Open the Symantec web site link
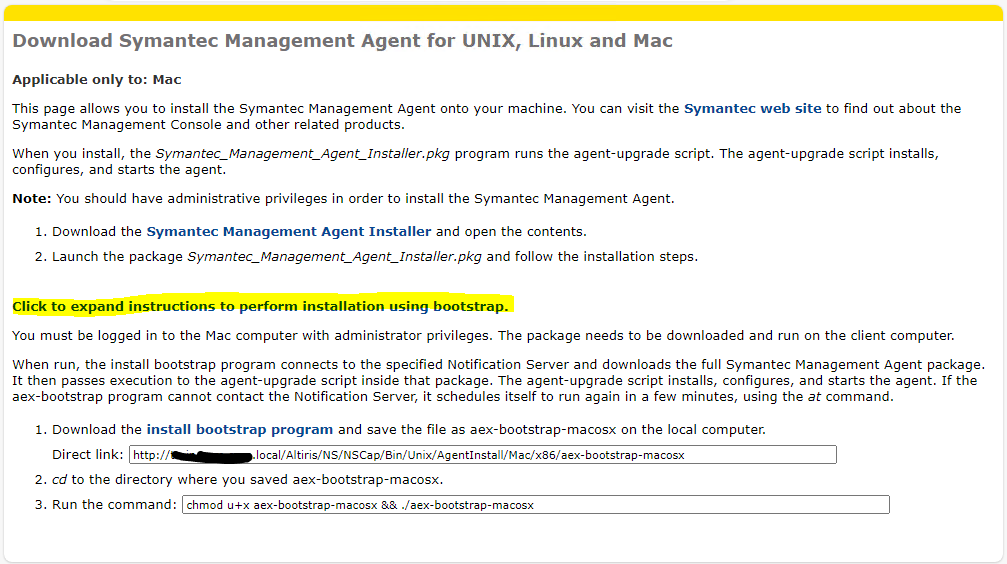The height and width of the screenshot is (564, 1007). click(752, 108)
